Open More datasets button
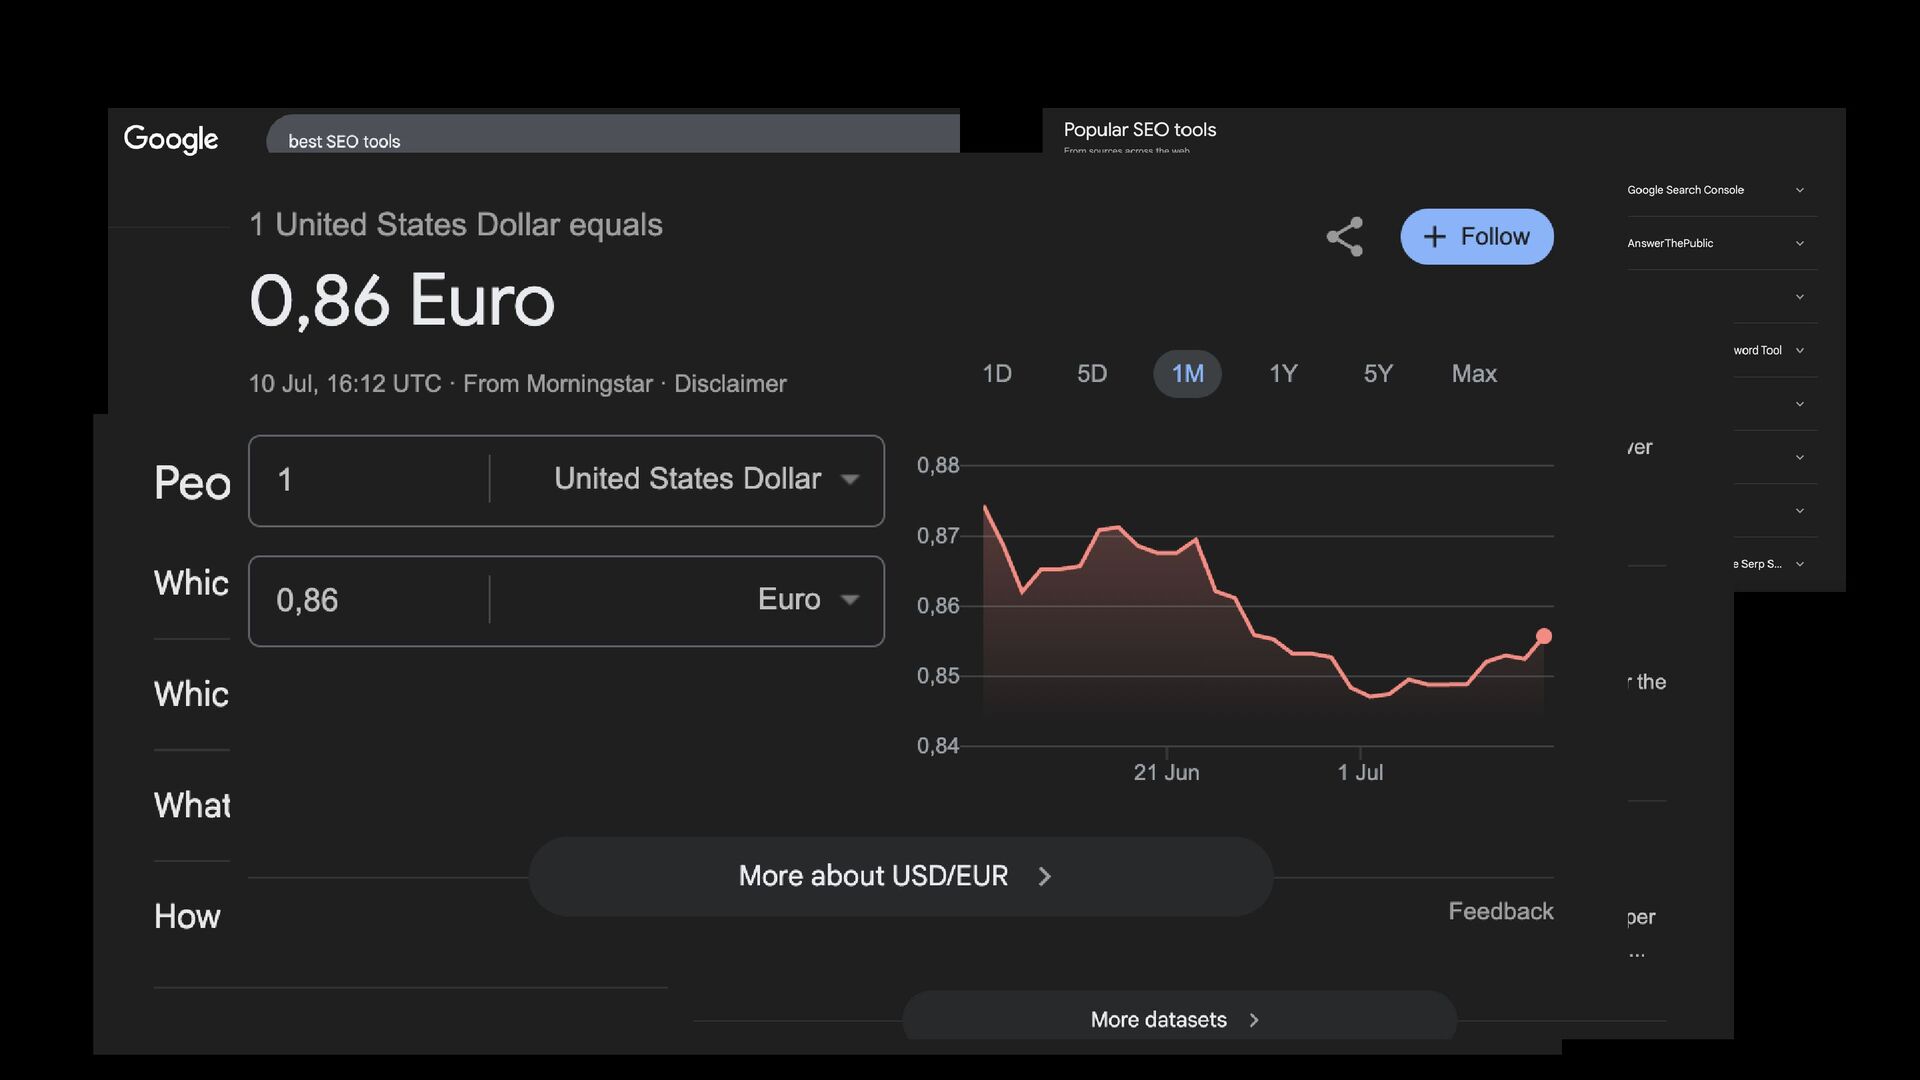Screen dimensions: 1920x1080 coord(1178,1019)
